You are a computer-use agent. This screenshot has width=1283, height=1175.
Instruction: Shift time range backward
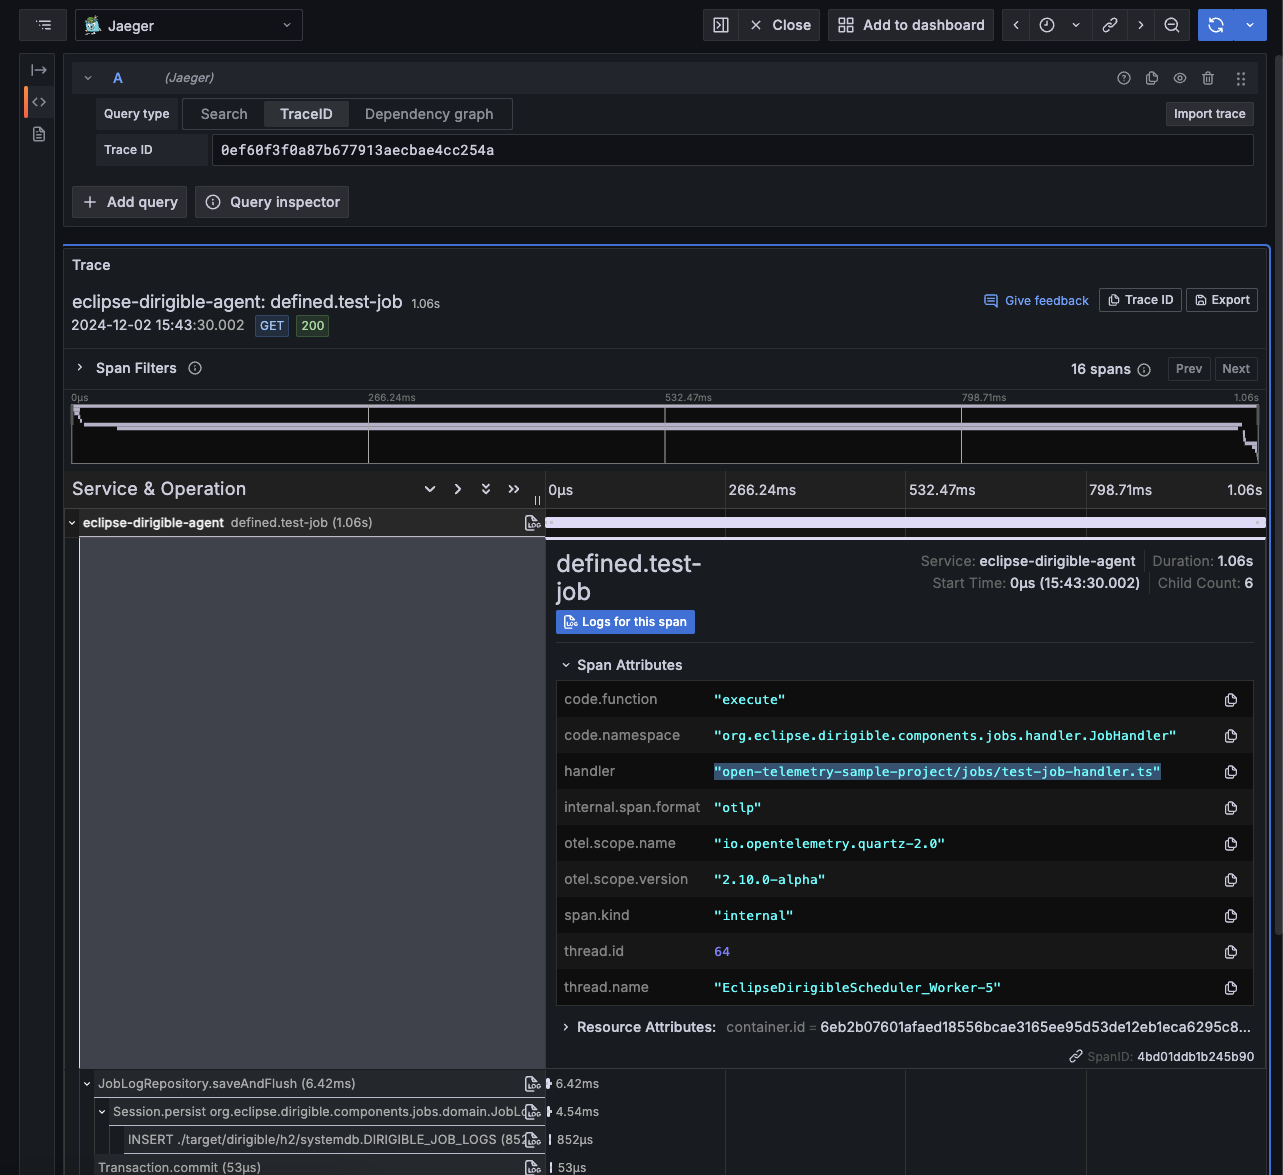coord(1016,25)
